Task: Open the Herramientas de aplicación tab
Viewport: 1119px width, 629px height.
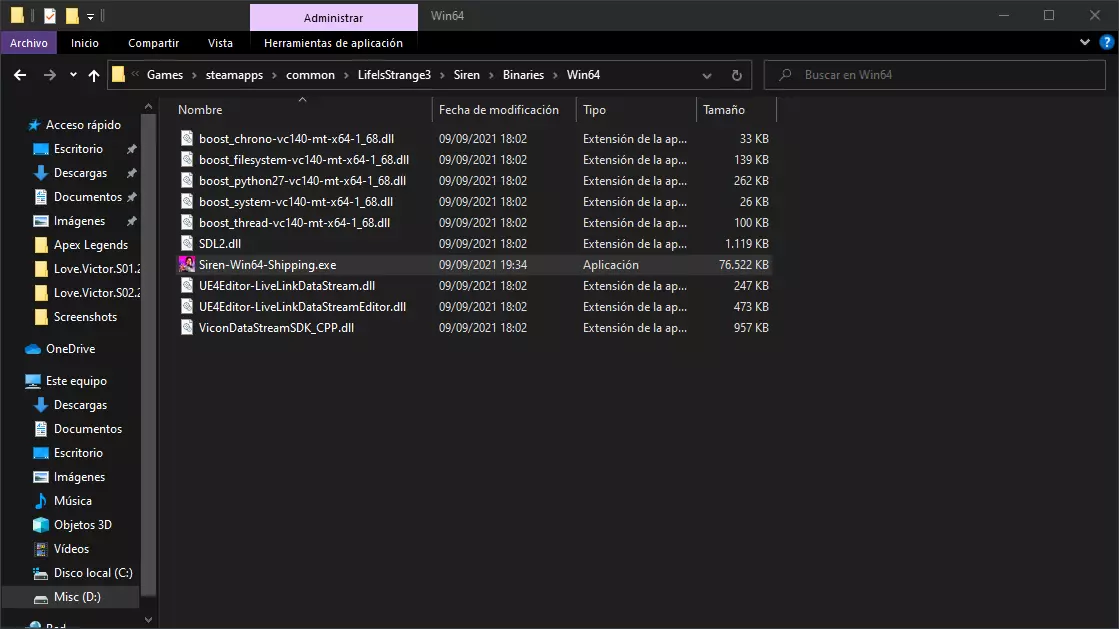Action: 333,43
